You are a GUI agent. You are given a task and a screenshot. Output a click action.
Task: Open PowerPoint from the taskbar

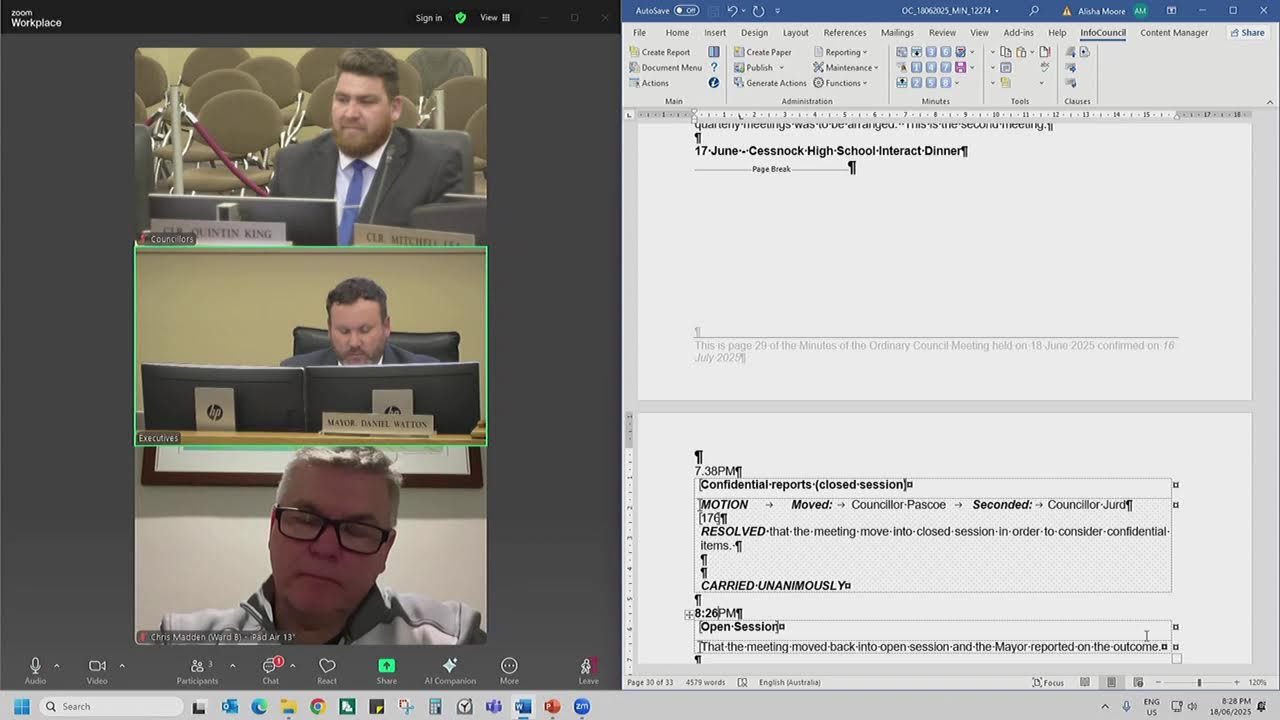point(551,706)
